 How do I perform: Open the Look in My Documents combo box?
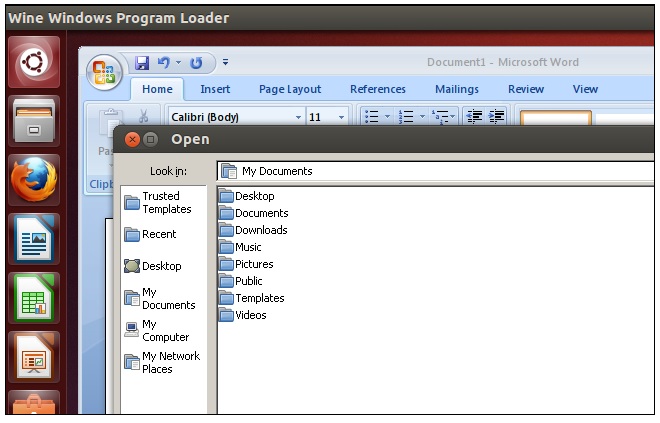coord(436,171)
